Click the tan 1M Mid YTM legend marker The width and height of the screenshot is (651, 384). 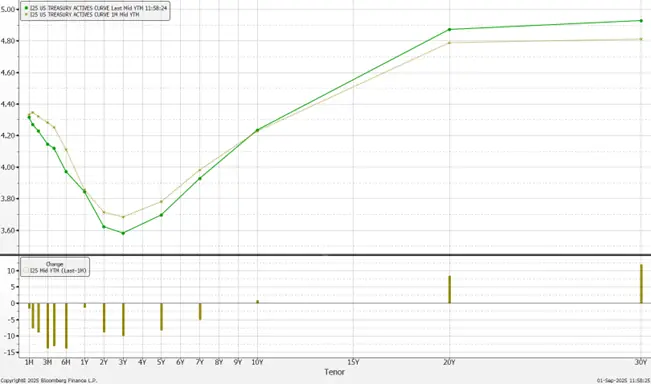point(27,15)
